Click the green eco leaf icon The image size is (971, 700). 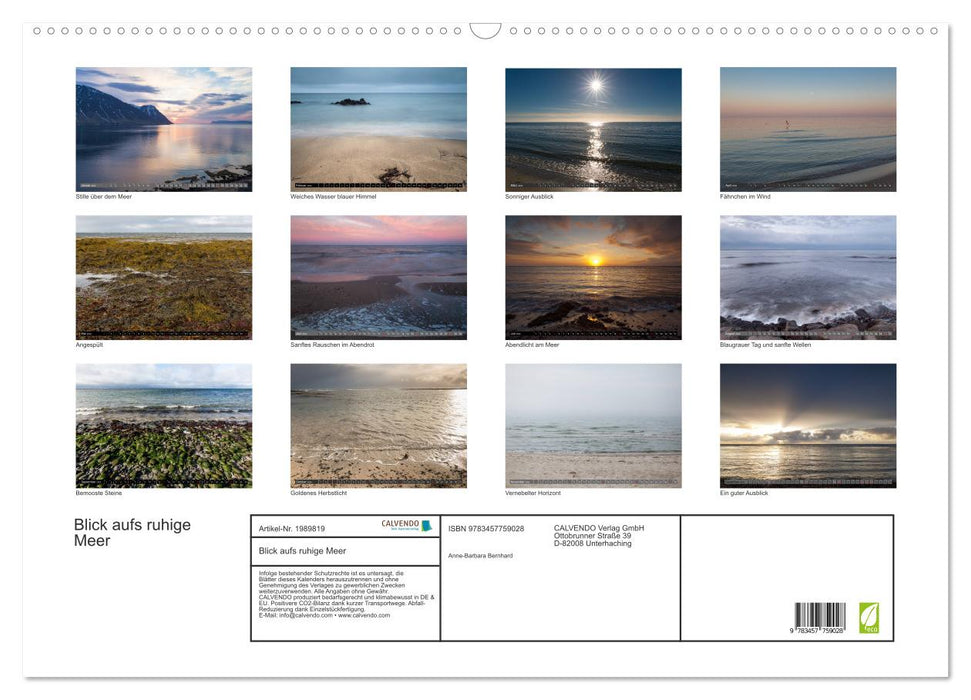(x=869, y=616)
